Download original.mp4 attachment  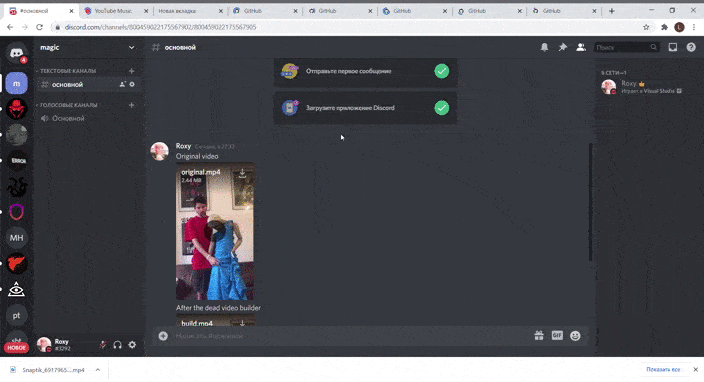pyautogui.click(x=242, y=173)
